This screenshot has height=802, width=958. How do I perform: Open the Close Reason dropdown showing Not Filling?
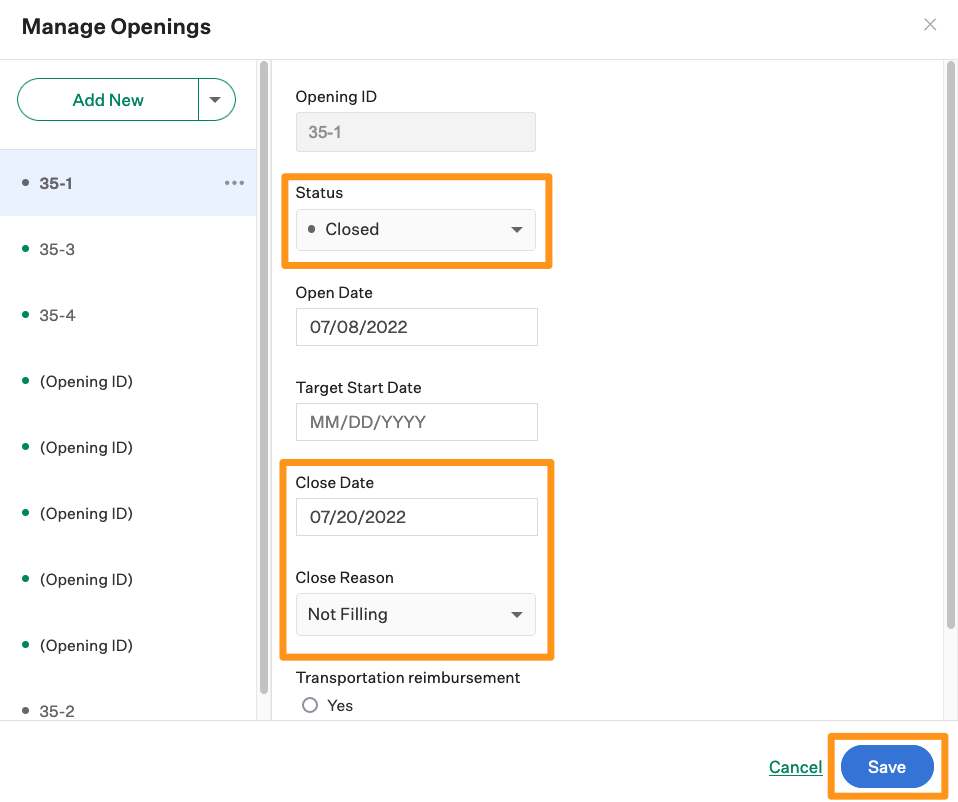click(415, 614)
